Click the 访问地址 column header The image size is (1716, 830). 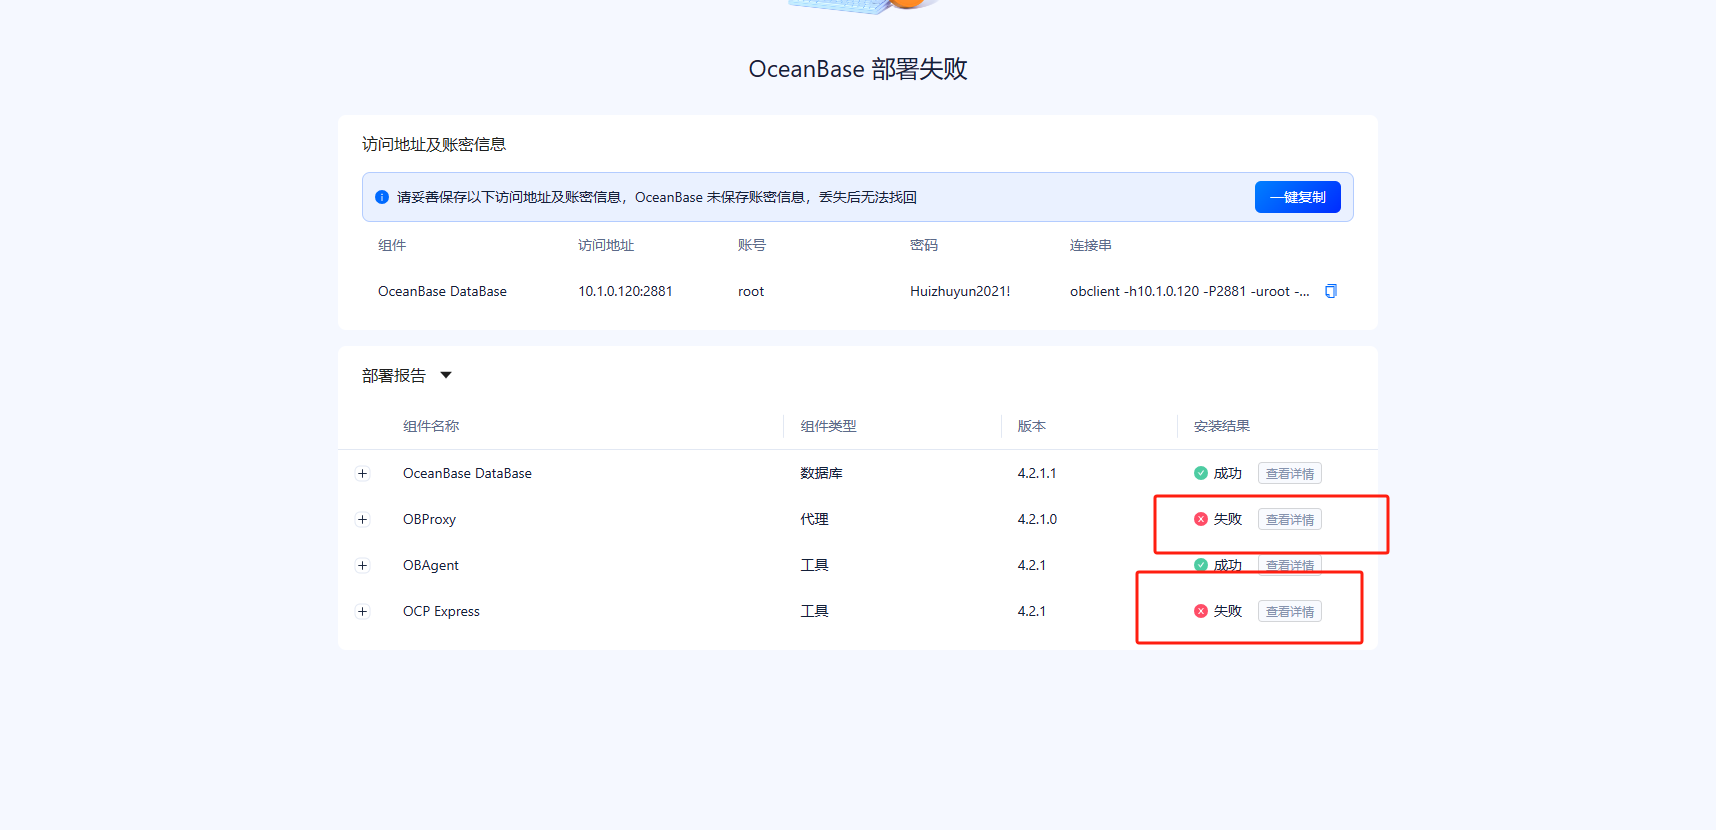click(x=606, y=245)
